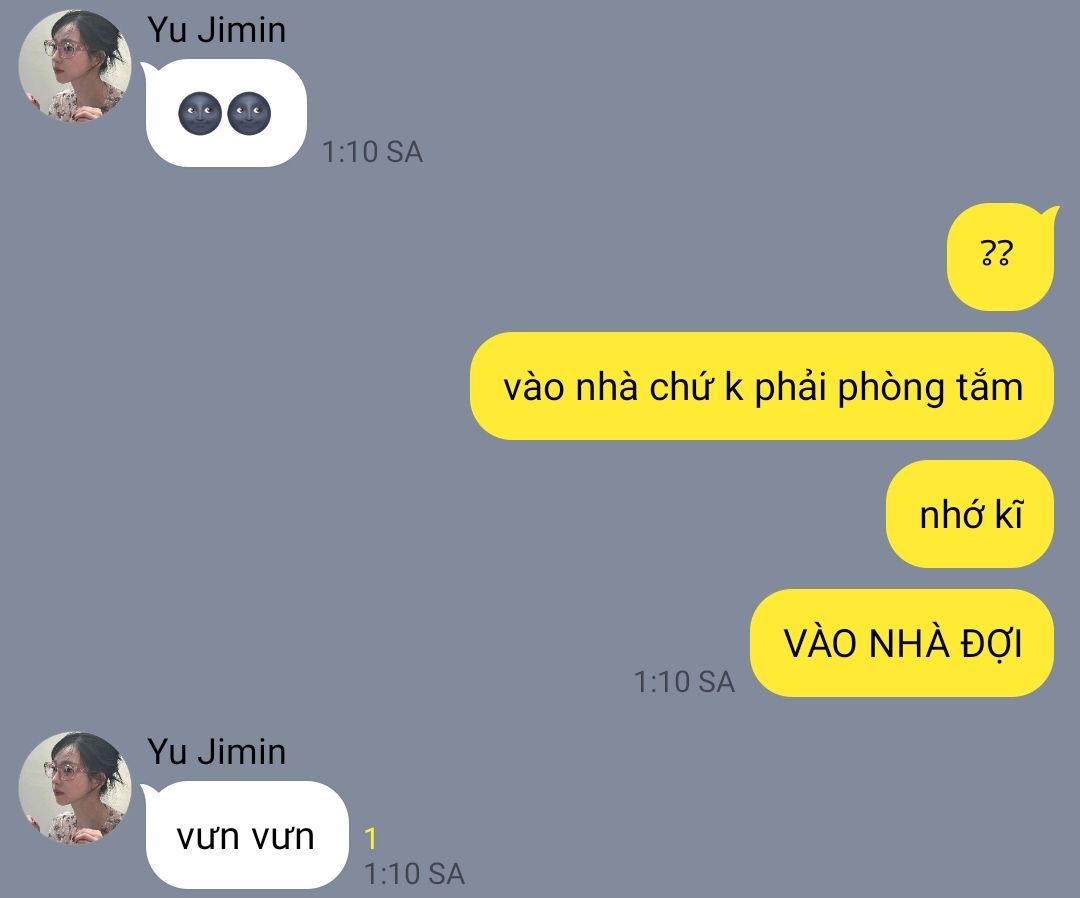Select the nhớ kĩ message bubble
Screen dimensions: 1080x898
click(x=970, y=514)
